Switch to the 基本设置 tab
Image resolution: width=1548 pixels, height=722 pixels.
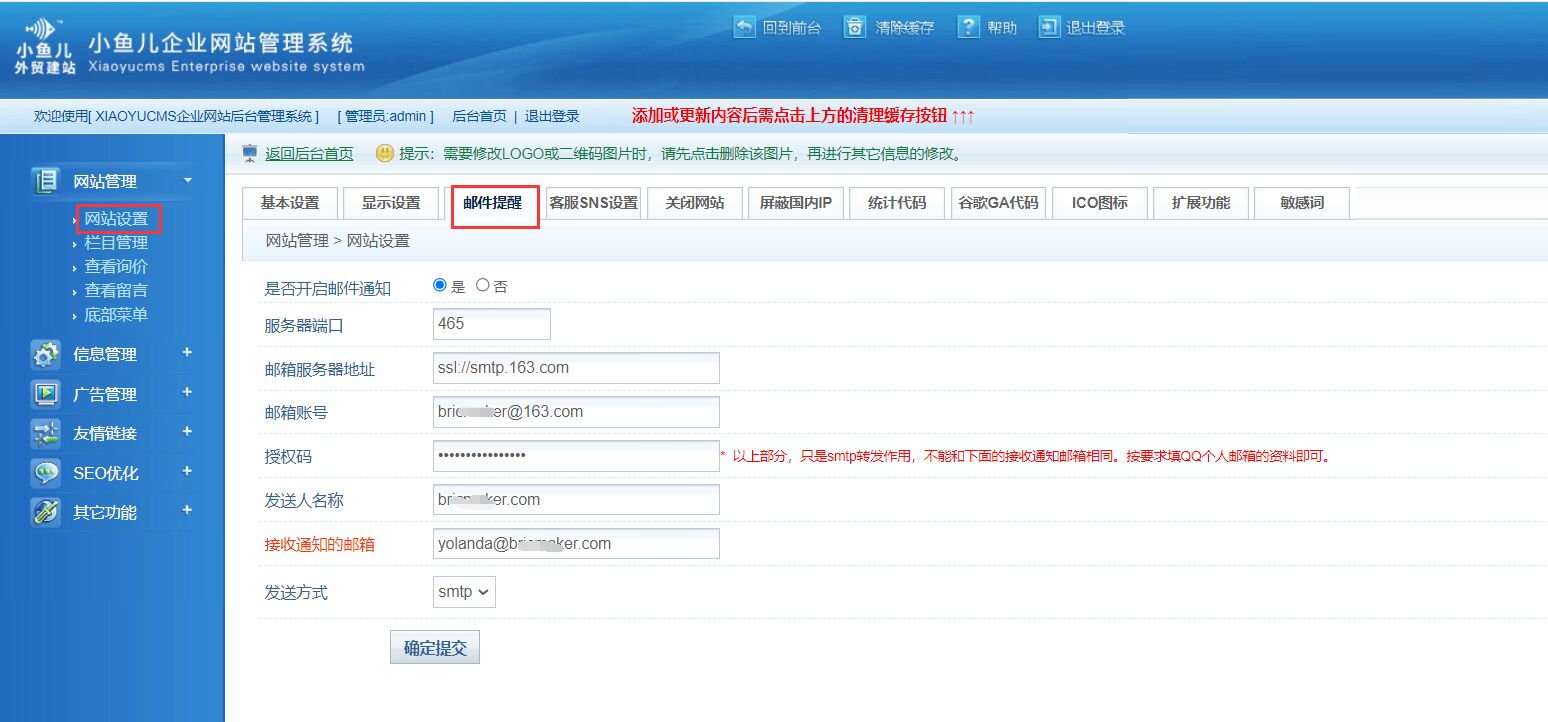tap(290, 203)
